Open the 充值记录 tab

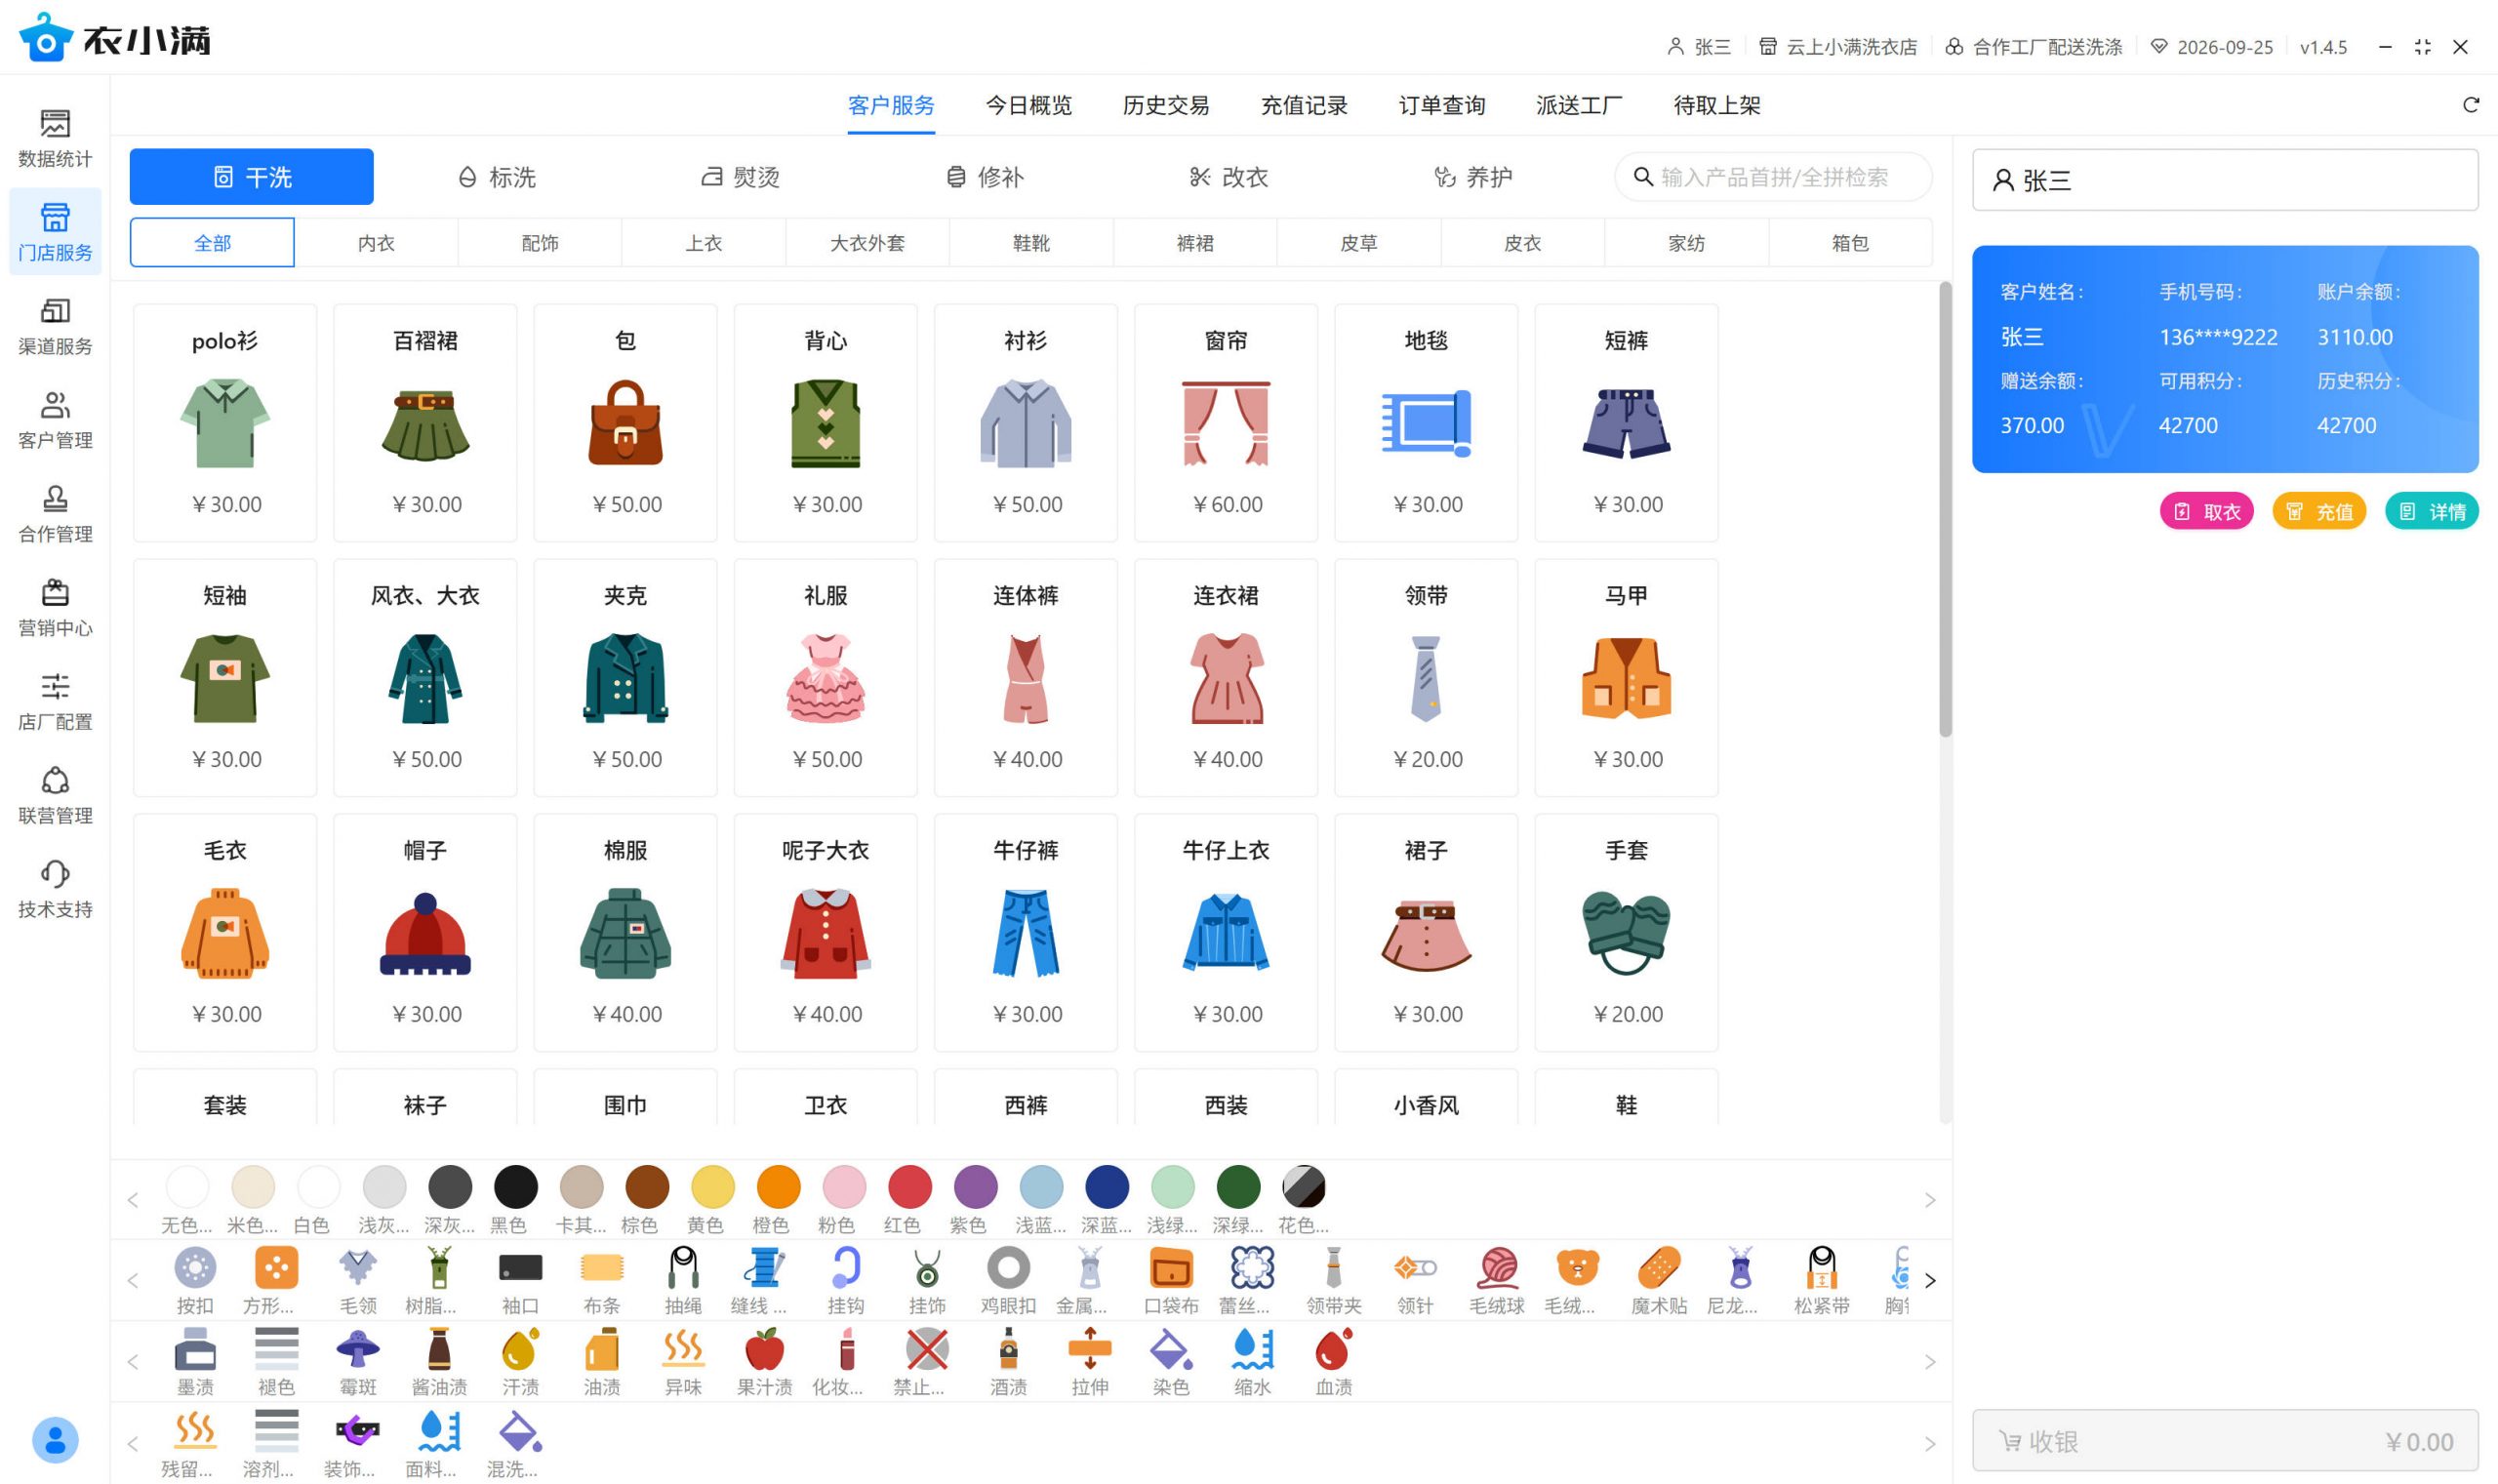coord(1303,105)
